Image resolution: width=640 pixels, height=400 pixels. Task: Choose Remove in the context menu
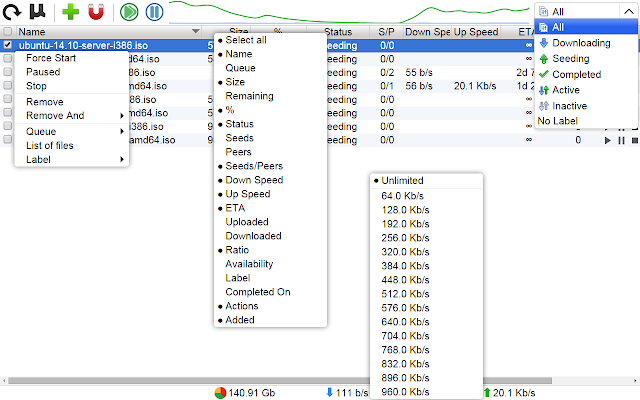click(x=71, y=102)
